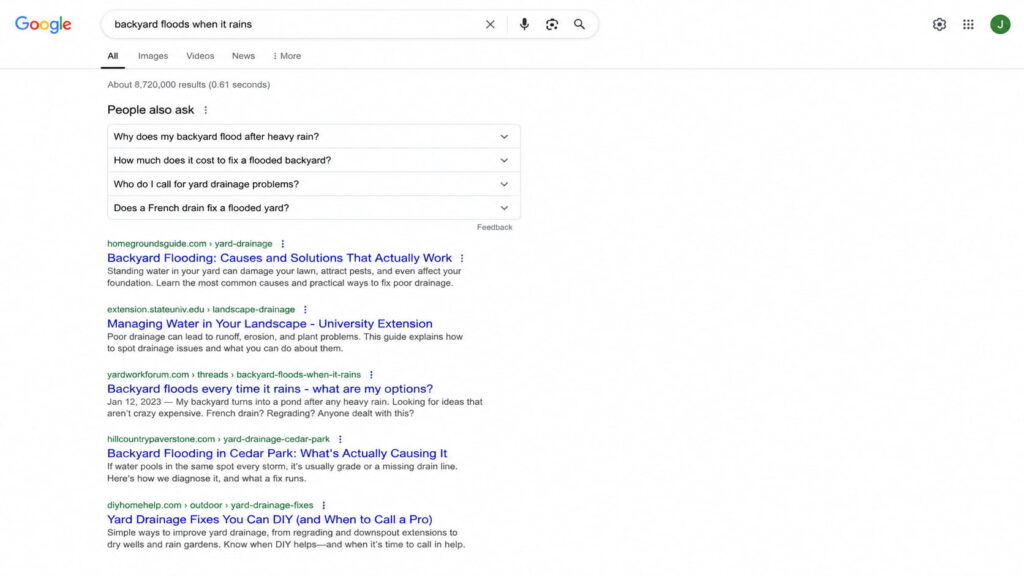Open 'Yard Drainage Fixes You Can DIY' result
This screenshot has height=576, width=1024.
[270, 519]
